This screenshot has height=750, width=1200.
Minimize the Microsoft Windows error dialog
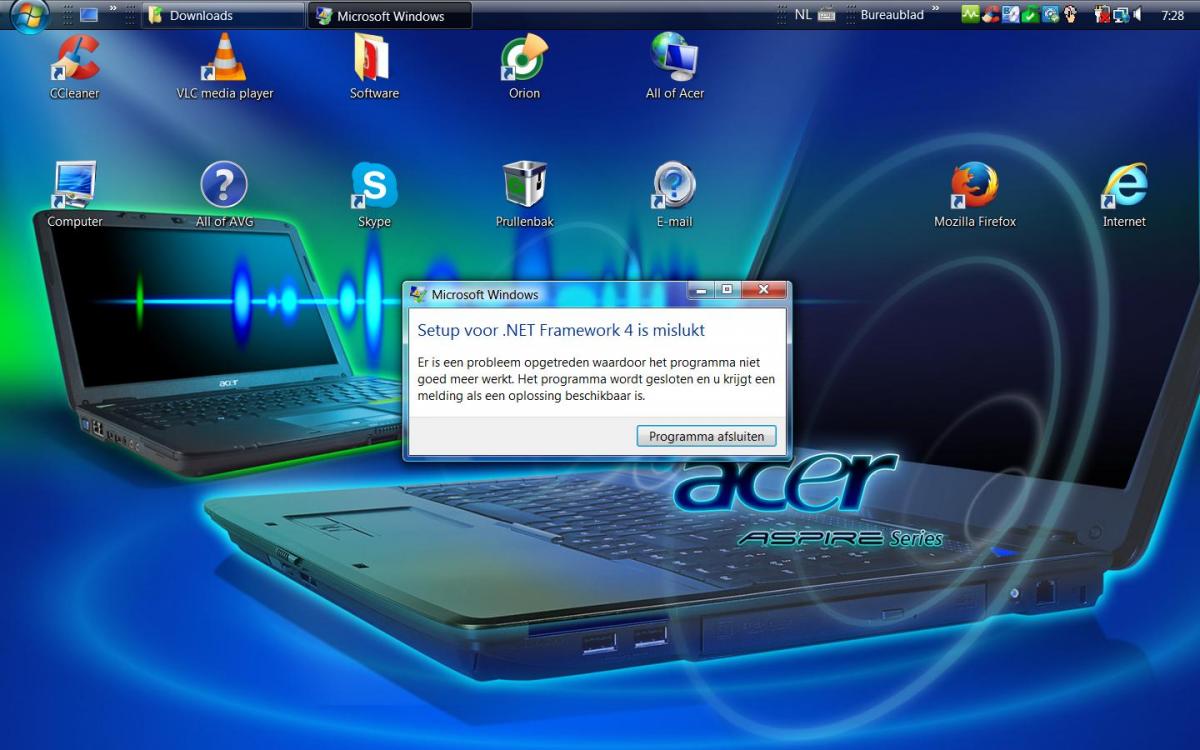[x=701, y=290]
